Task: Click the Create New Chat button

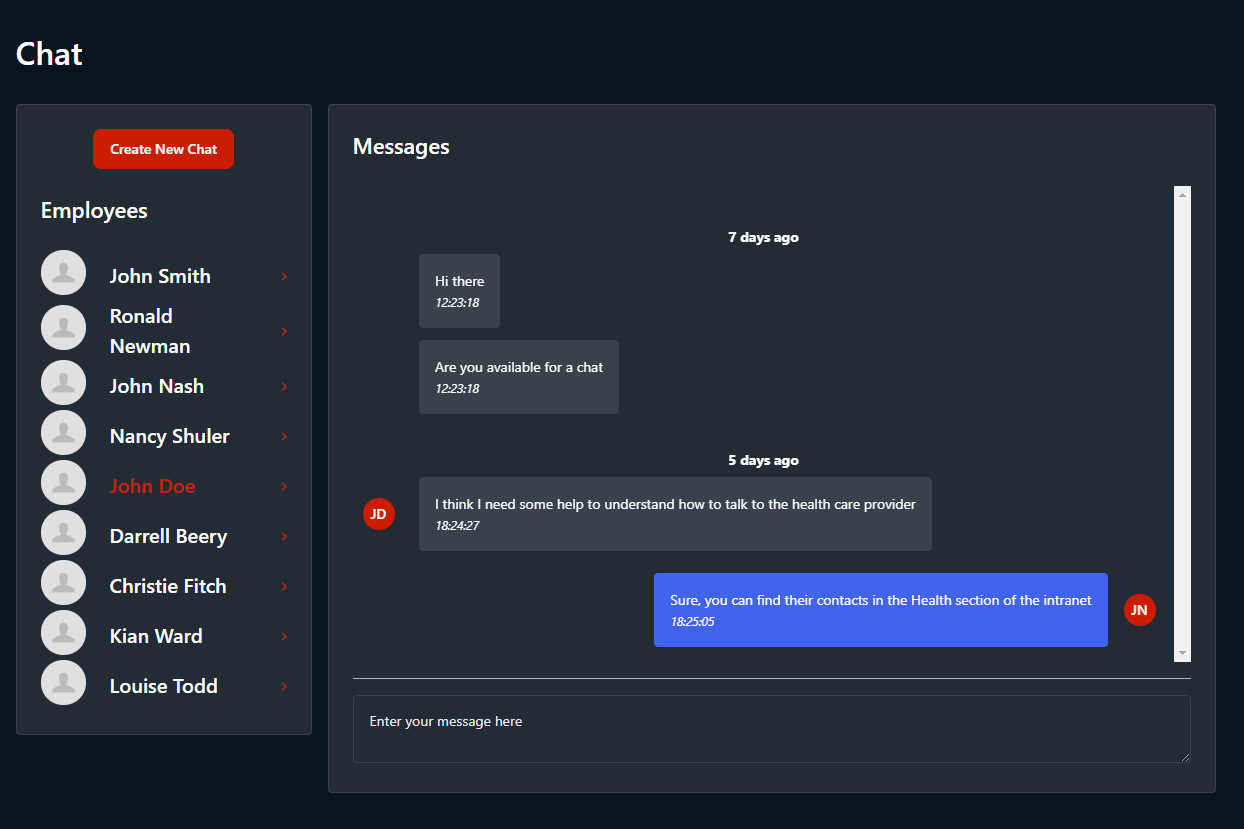Action: (x=163, y=148)
